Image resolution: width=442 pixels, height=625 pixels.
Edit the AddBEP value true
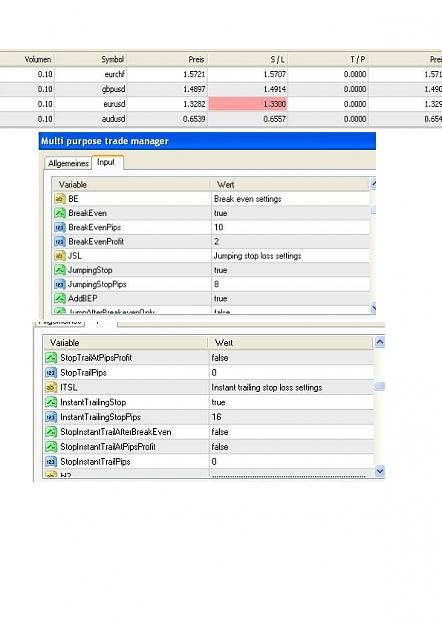[290, 299]
